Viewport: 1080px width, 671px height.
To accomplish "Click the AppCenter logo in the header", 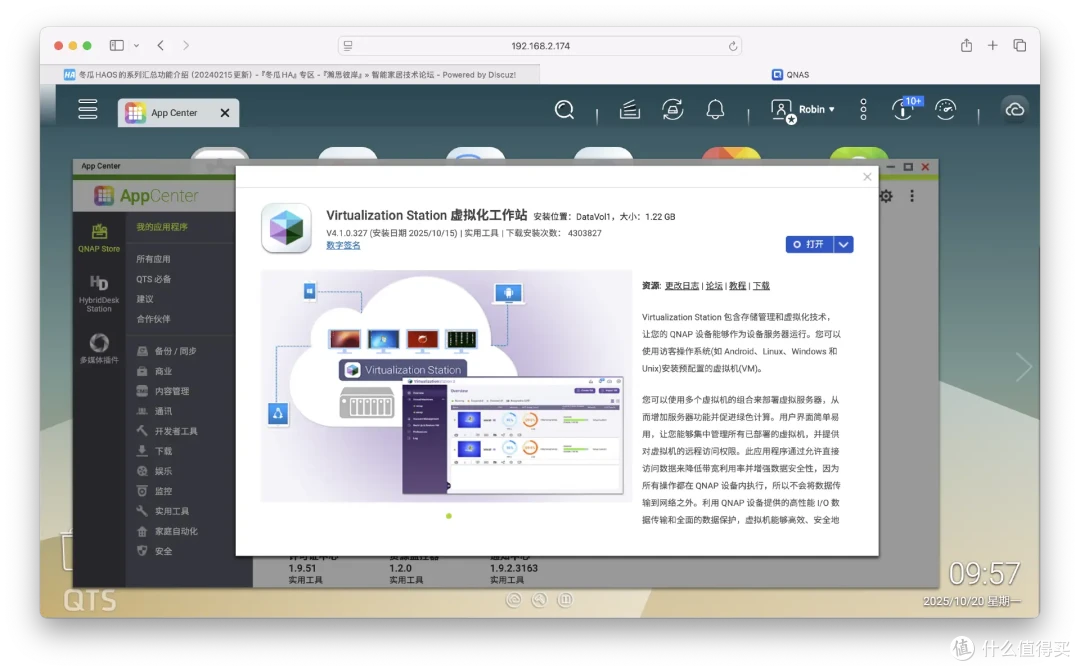I will (146, 196).
